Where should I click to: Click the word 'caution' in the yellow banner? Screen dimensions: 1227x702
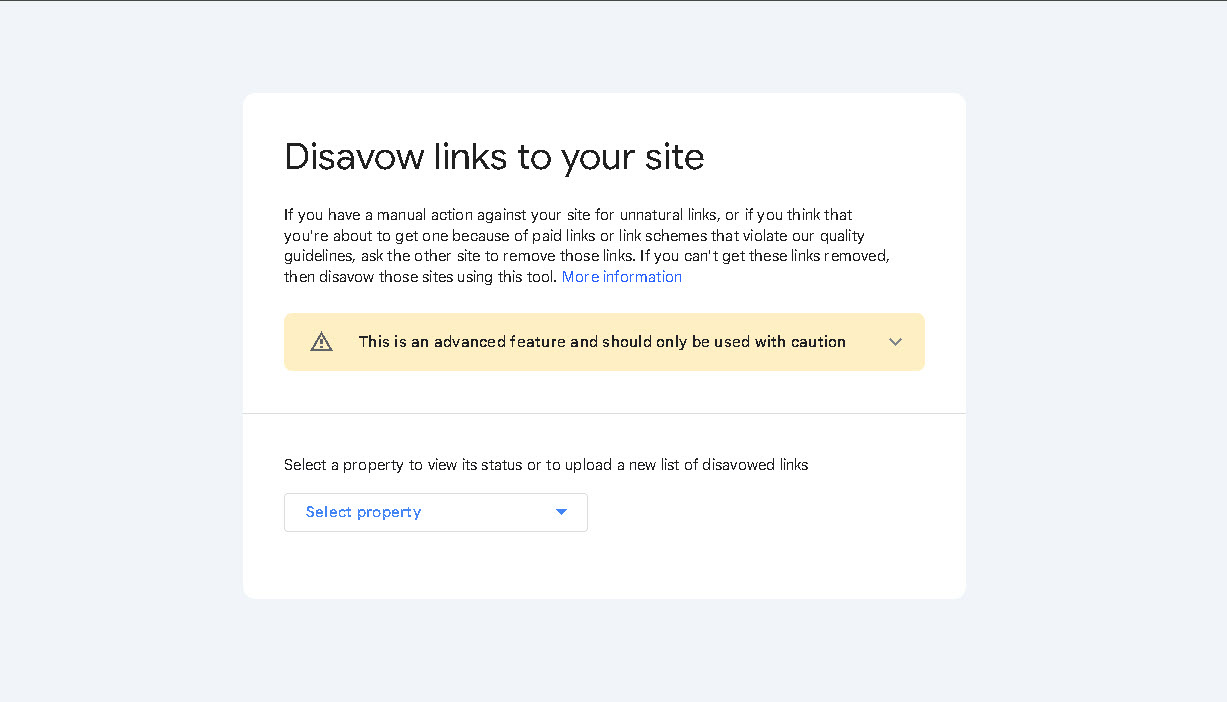818,342
